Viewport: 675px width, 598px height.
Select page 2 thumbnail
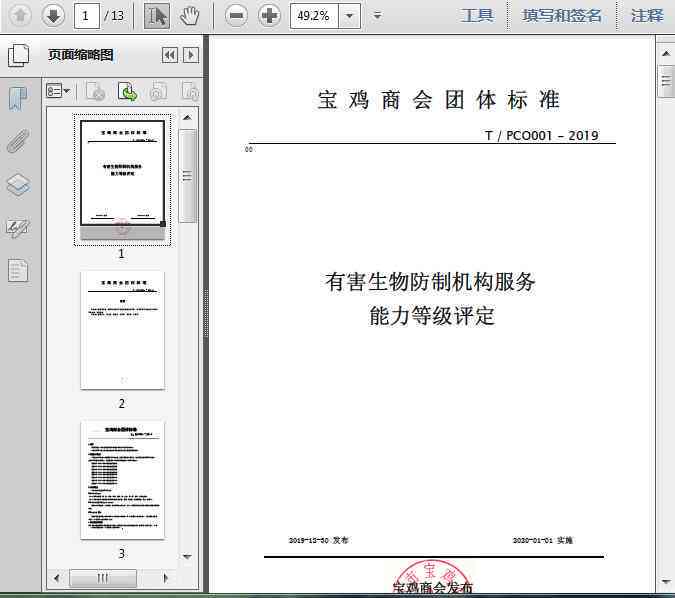click(x=122, y=330)
